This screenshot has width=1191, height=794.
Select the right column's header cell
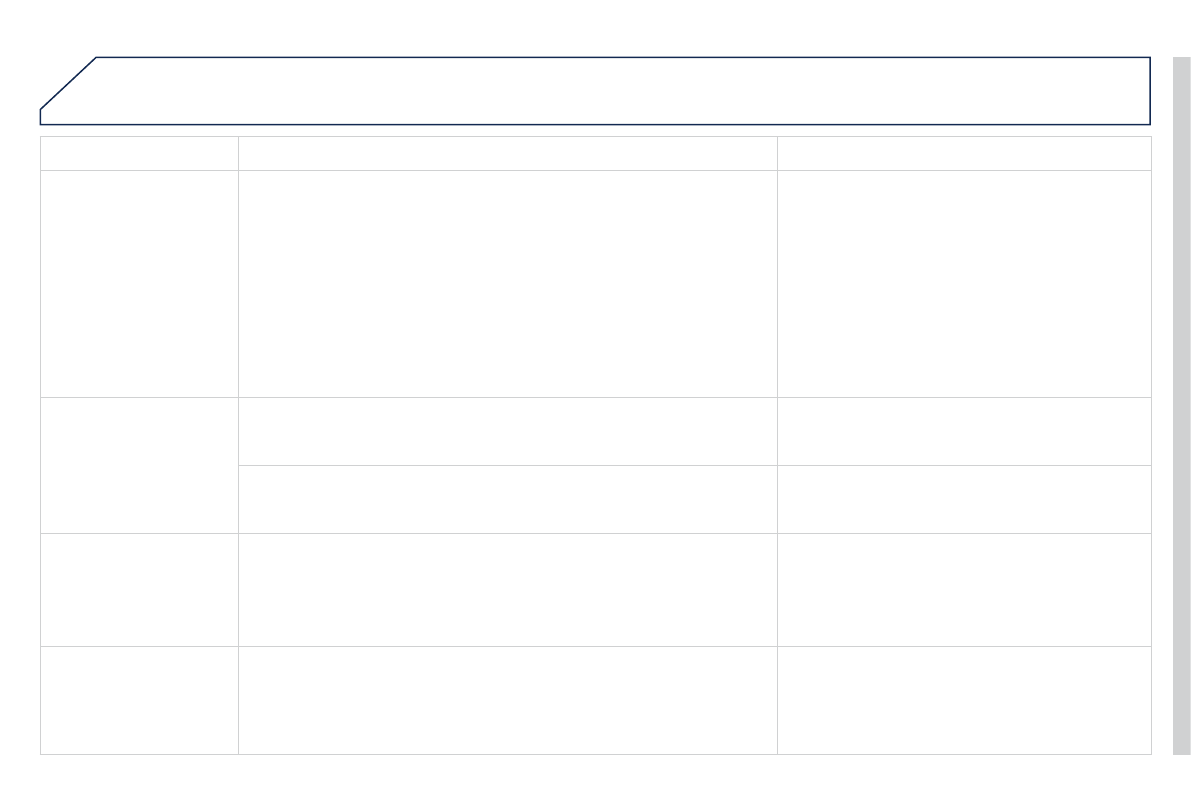click(x=963, y=153)
